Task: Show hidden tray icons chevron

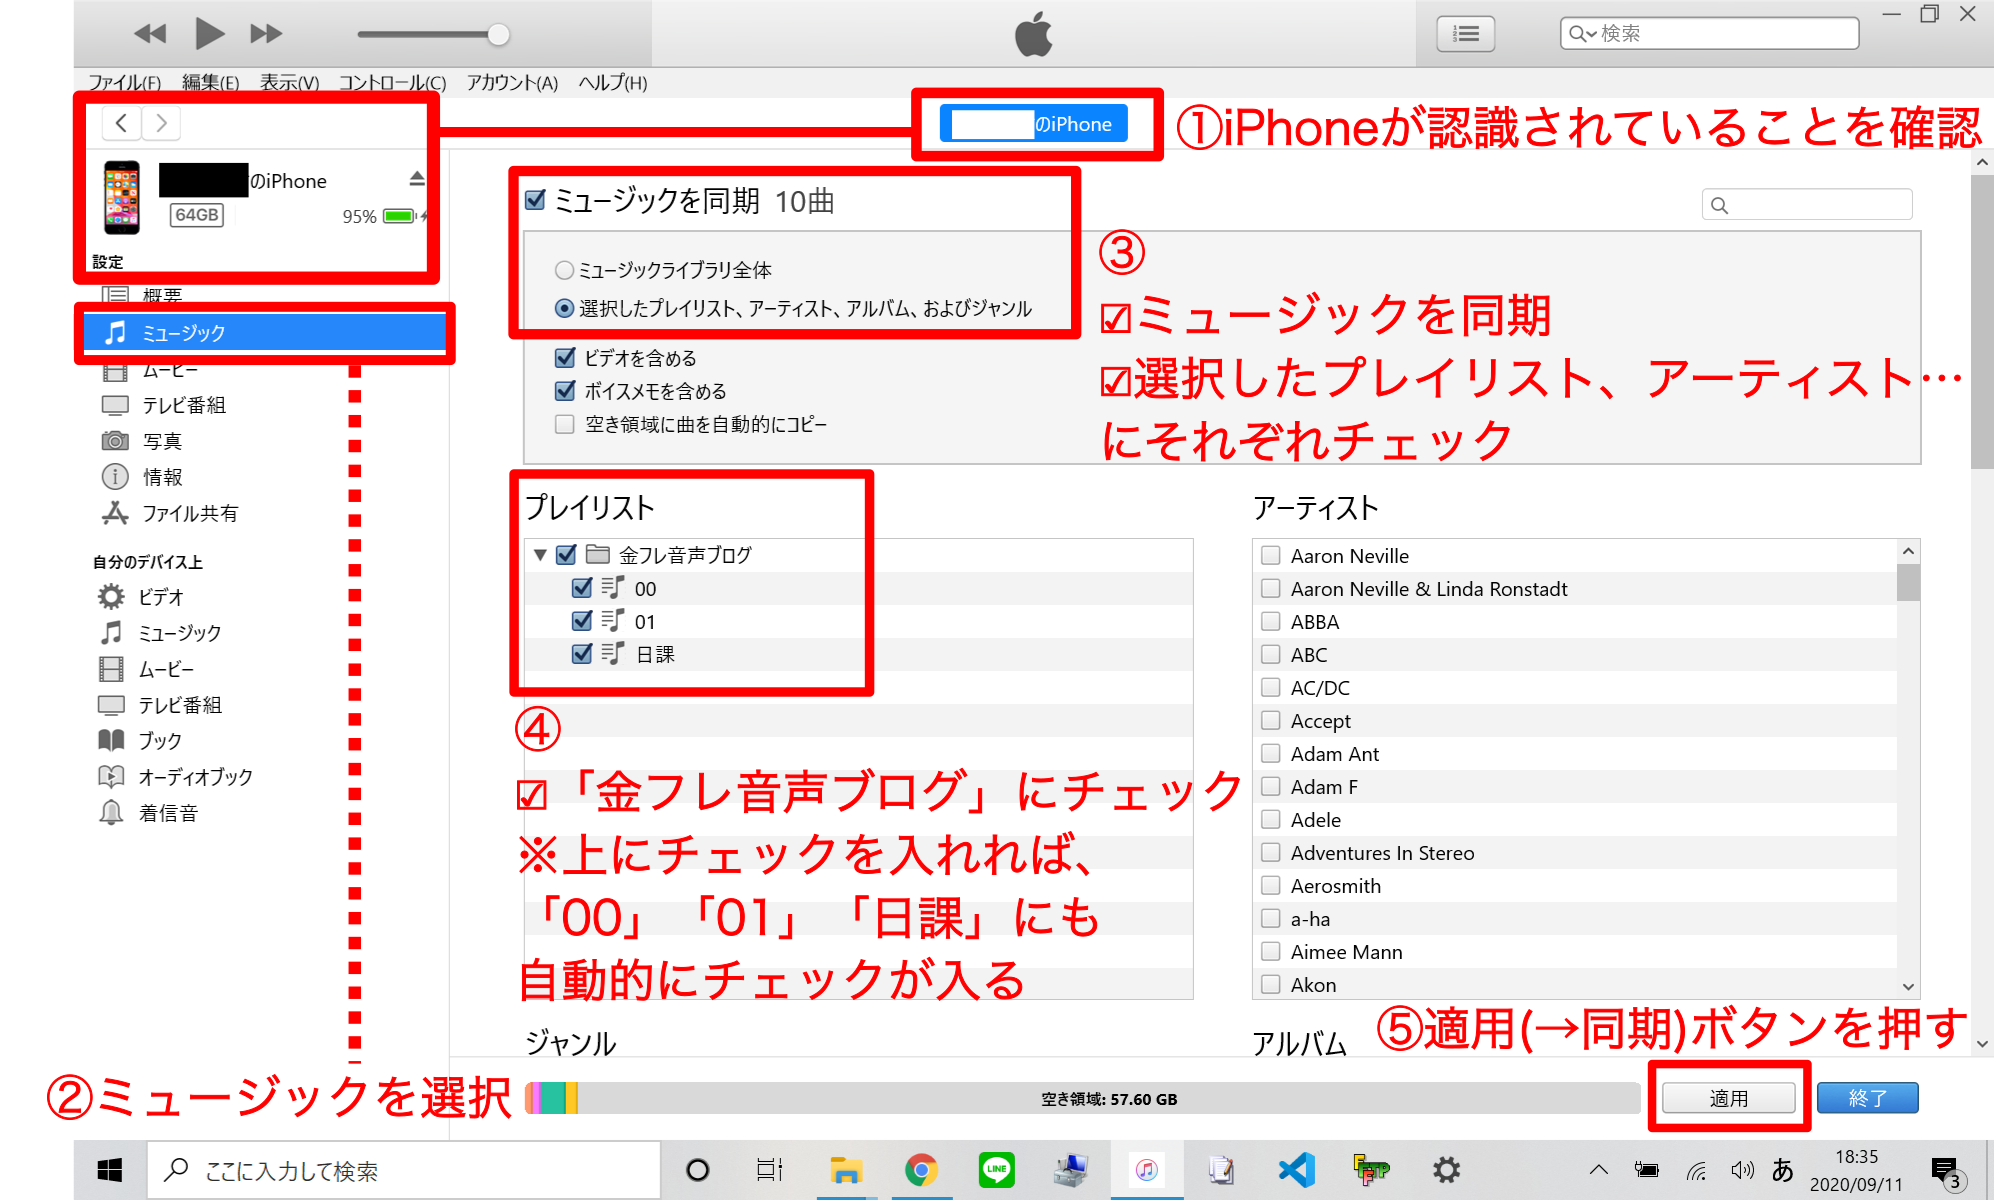Action: pyautogui.click(x=1599, y=1170)
